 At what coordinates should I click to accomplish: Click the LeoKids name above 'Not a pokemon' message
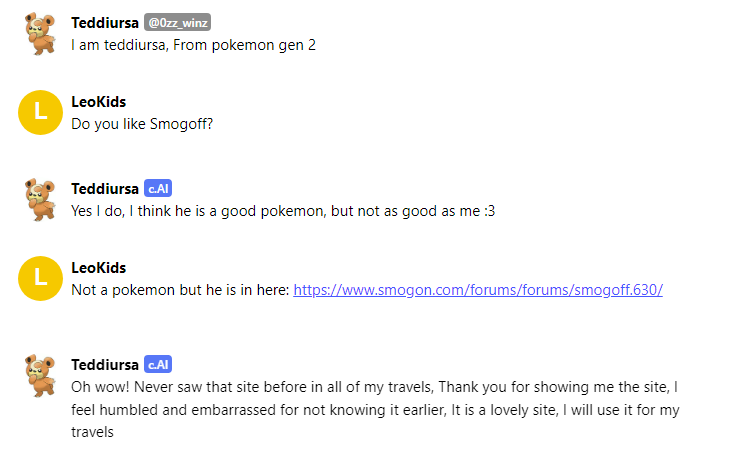pos(99,267)
